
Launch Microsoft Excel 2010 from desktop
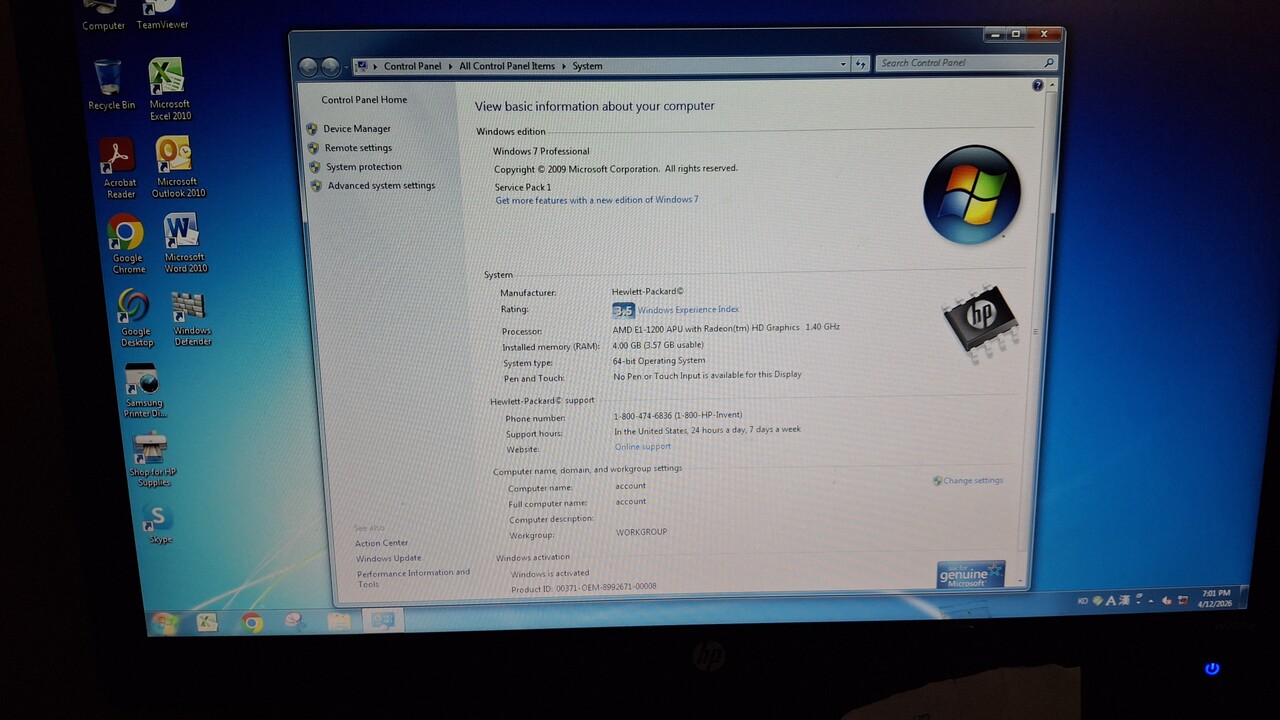[167, 80]
